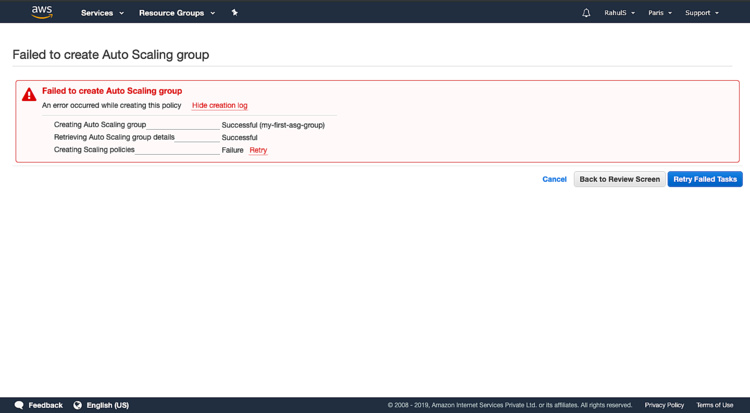Click the red error title in the alert box

tap(112, 91)
